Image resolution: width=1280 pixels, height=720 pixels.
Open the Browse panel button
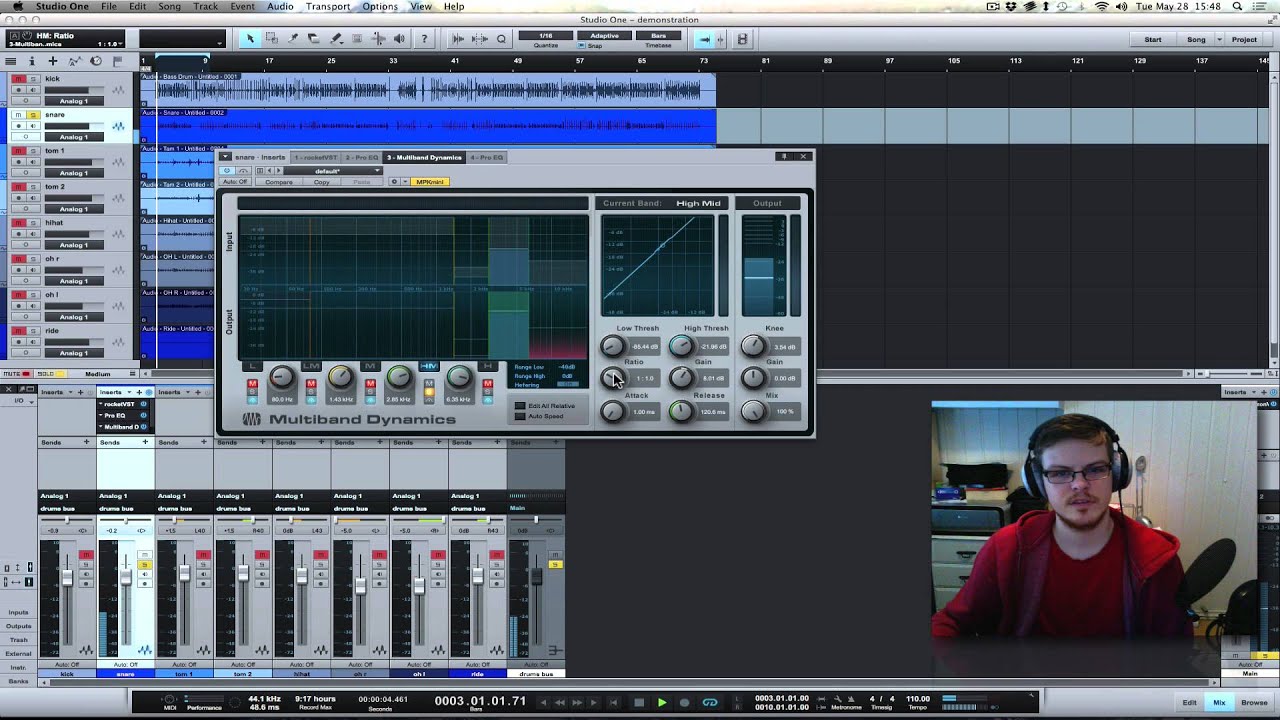[1254, 702]
